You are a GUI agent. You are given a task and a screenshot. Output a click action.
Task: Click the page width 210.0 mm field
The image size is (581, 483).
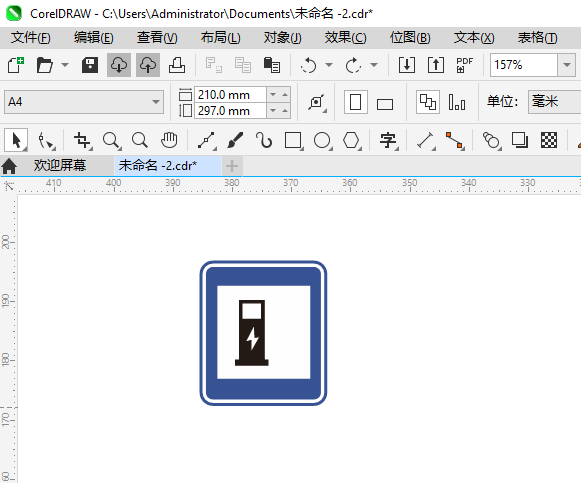tap(230, 95)
